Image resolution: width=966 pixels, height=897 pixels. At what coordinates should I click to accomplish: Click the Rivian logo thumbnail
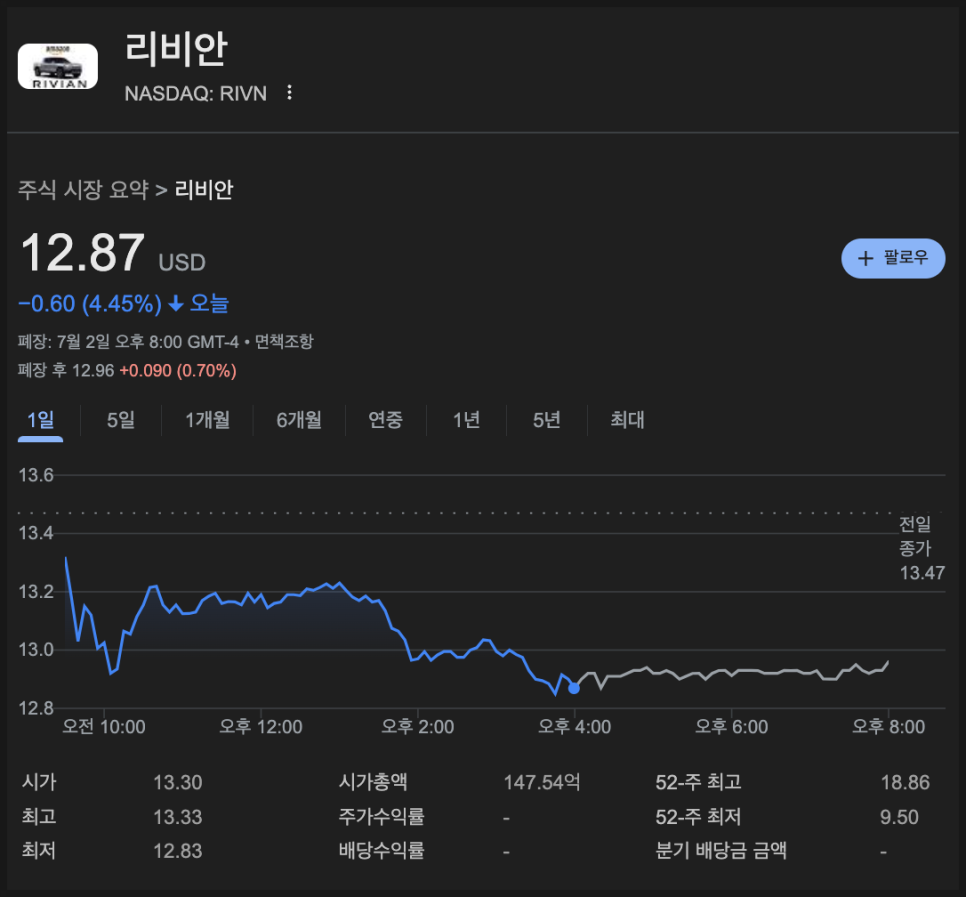click(58, 67)
